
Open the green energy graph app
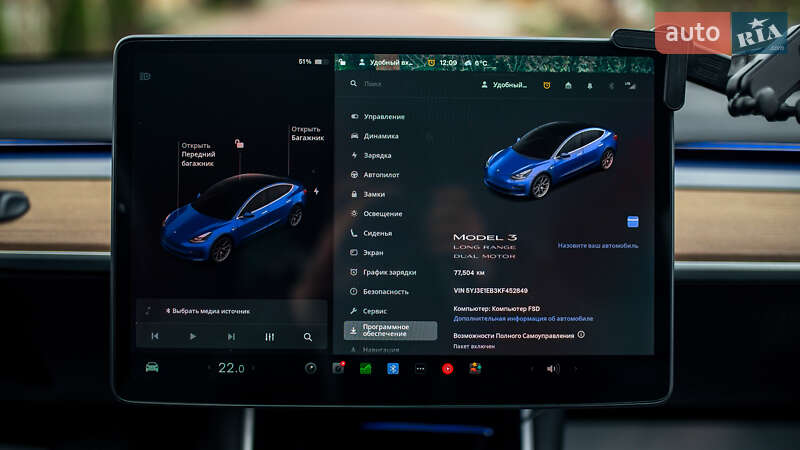(x=365, y=368)
